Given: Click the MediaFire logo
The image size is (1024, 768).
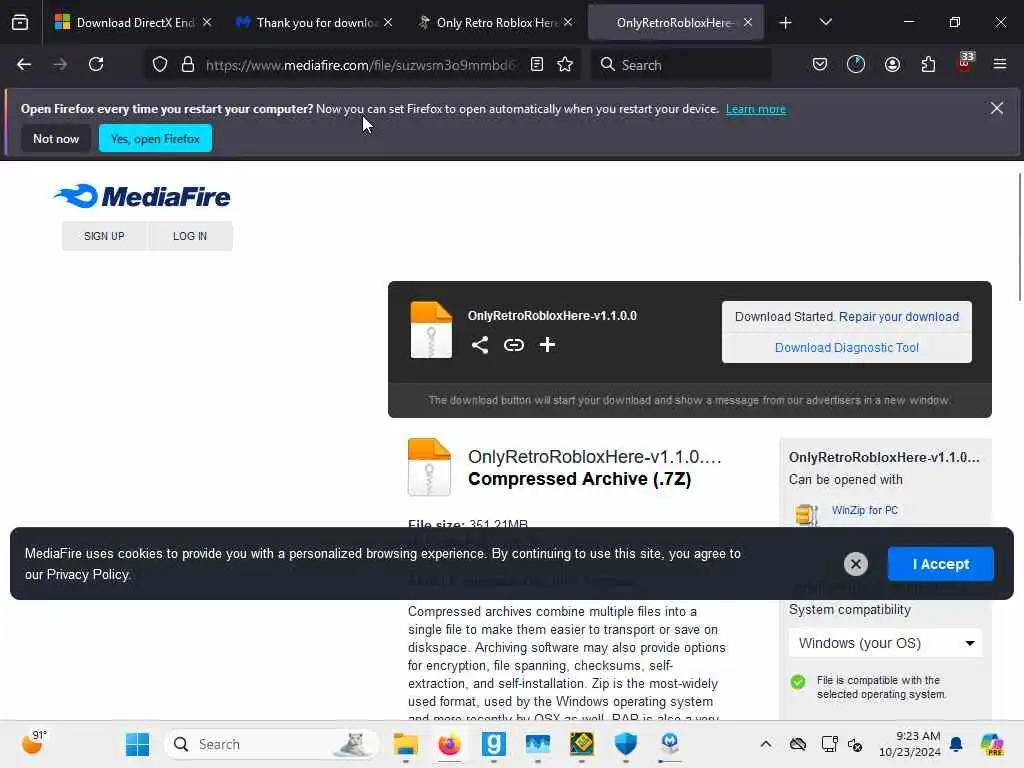Looking at the screenshot, I should point(142,196).
